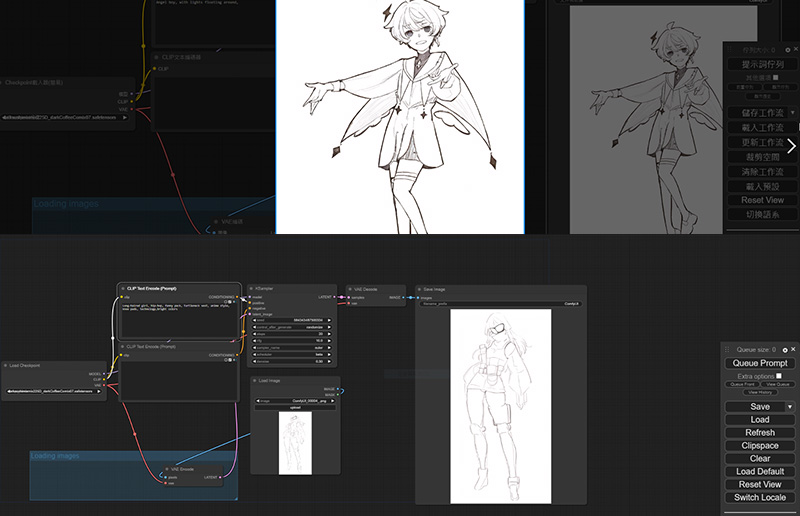The height and width of the screenshot is (516, 800).
Task: Toggle the 其他選項 checkbox in Chinese menu
Action: [x=776, y=77]
